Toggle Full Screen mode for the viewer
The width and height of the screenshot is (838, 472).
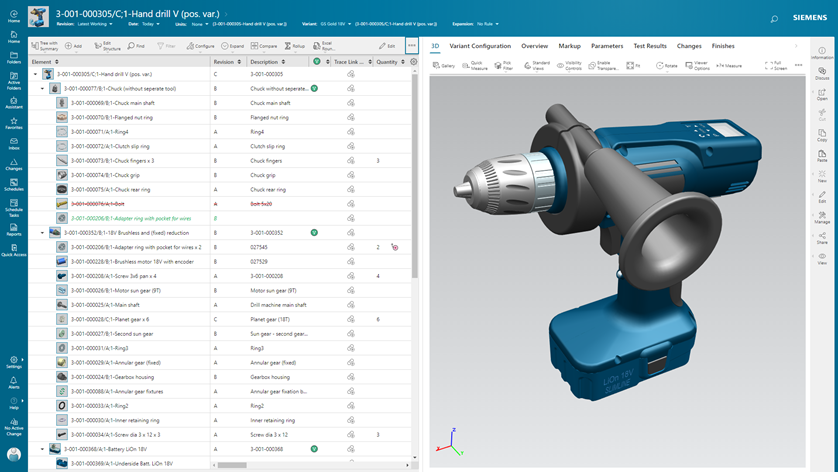tap(775, 65)
